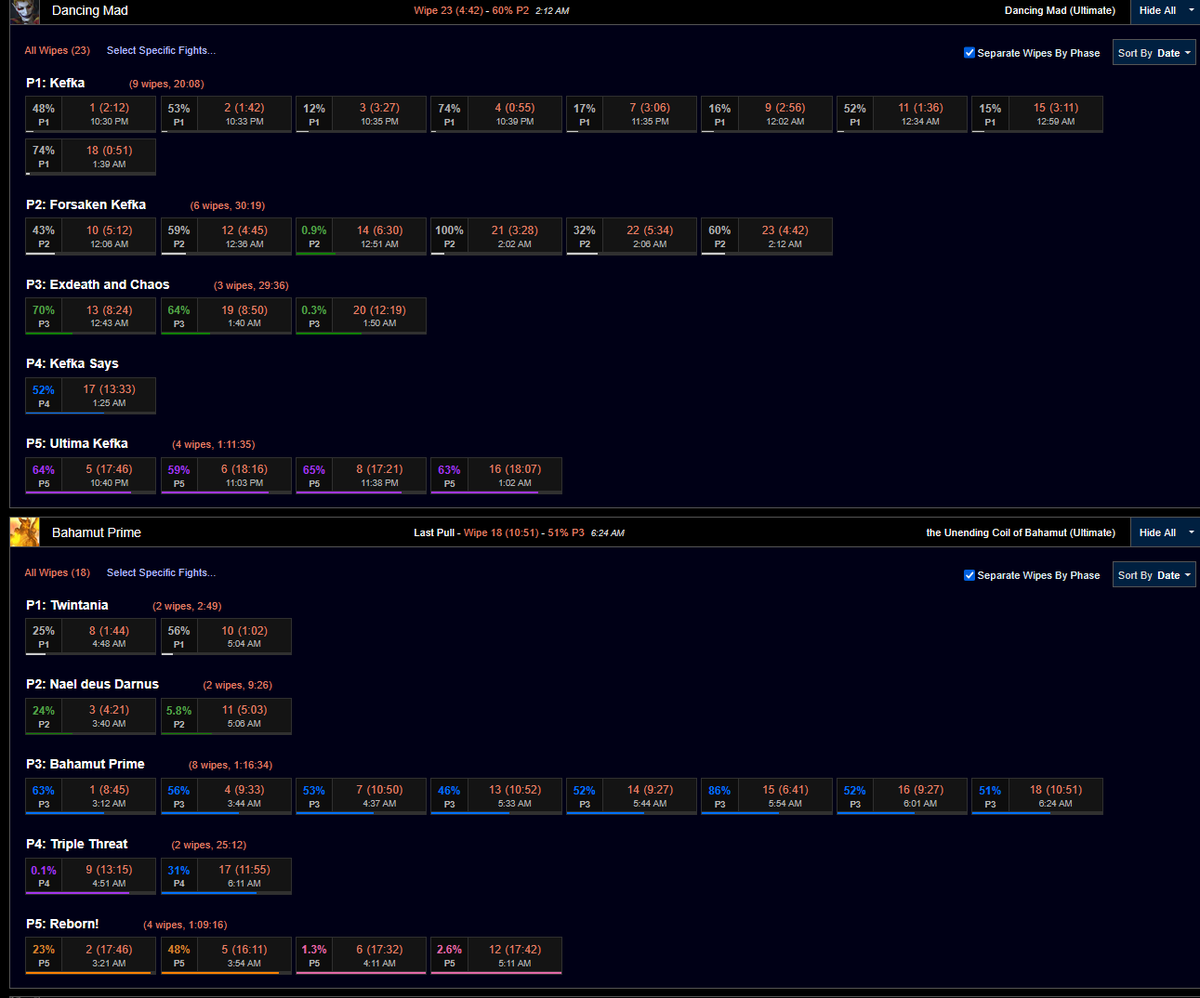Image resolution: width=1200 pixels, height=998 pixels.
Task: Open Forsaken Kefka wipe 12 (4:45)
Action: (227, 237)
